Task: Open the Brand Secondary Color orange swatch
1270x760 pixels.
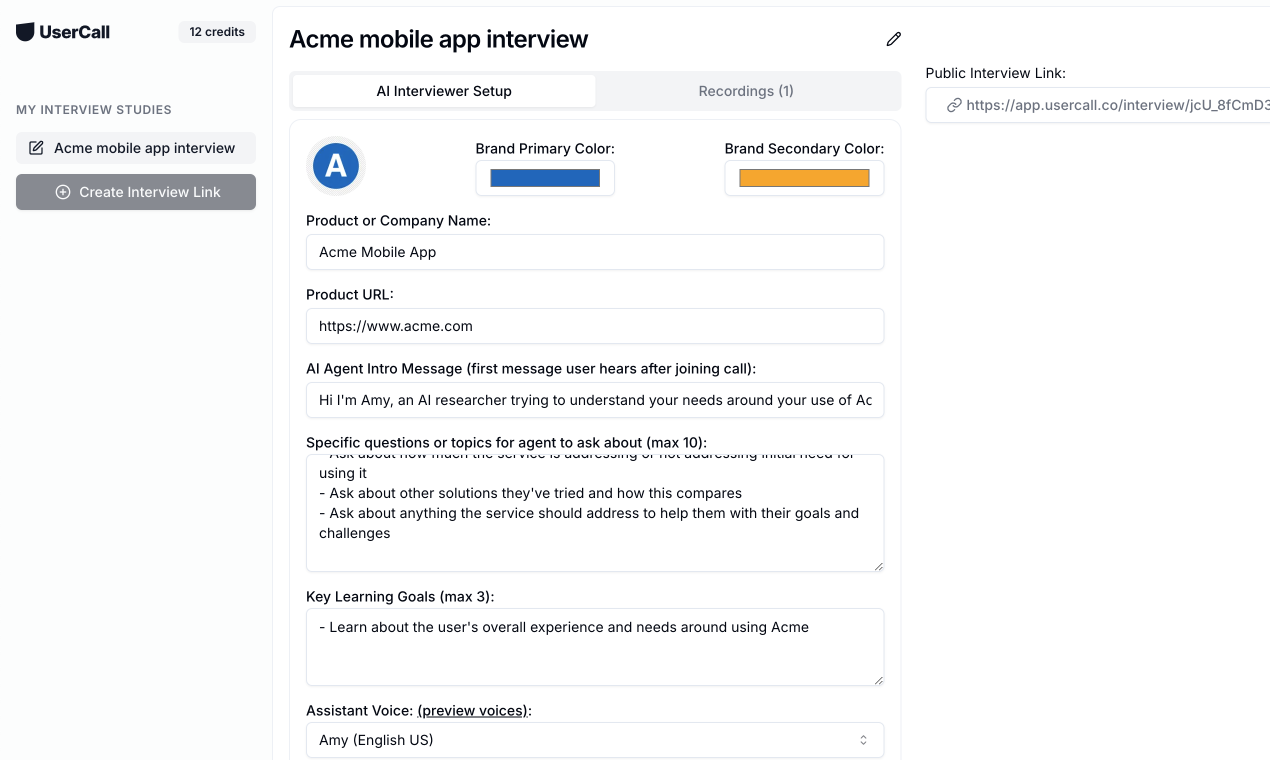Action: [804, 178]
